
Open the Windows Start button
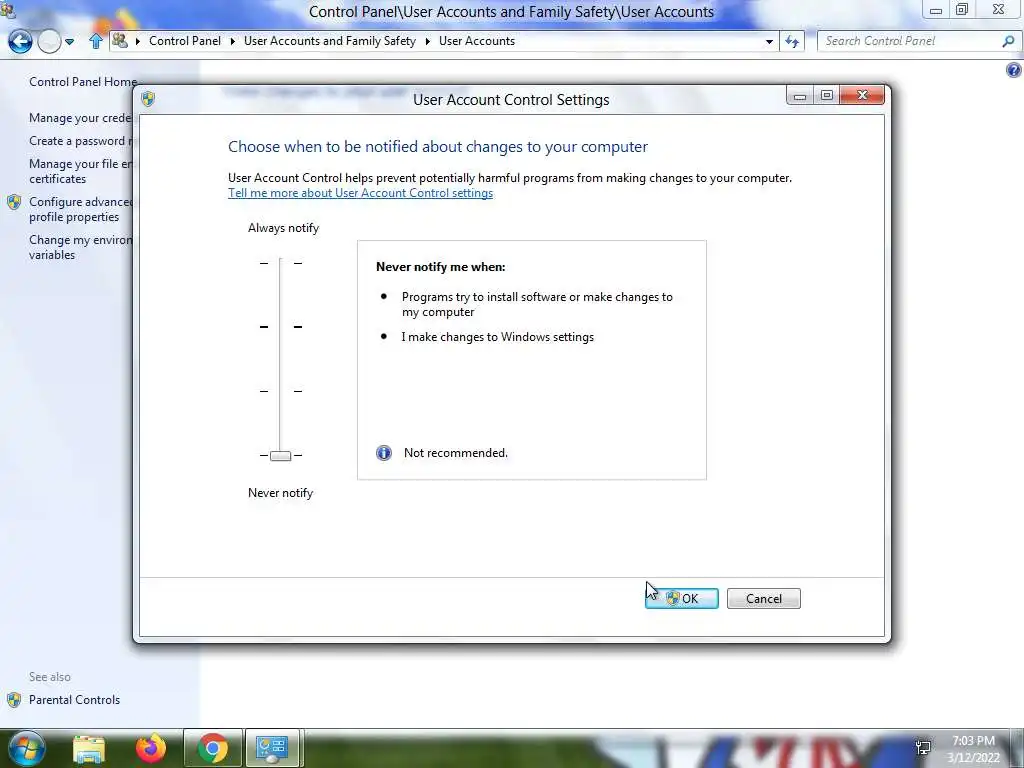click(26, 748)
